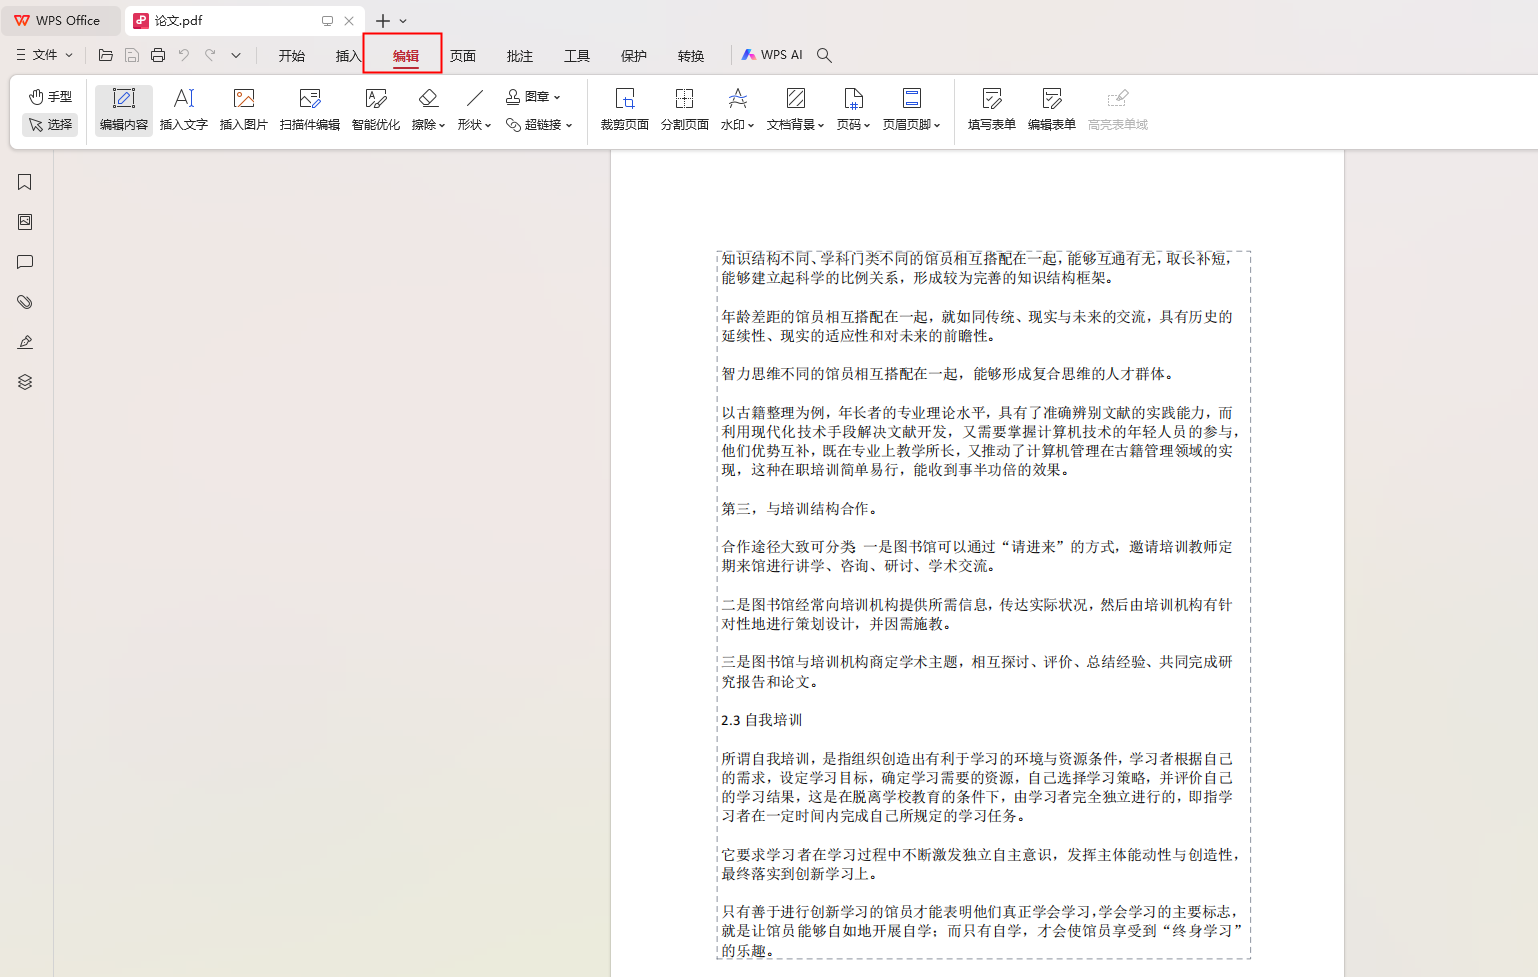Switch to the 保护 ribbon tab

click(634, 56)
